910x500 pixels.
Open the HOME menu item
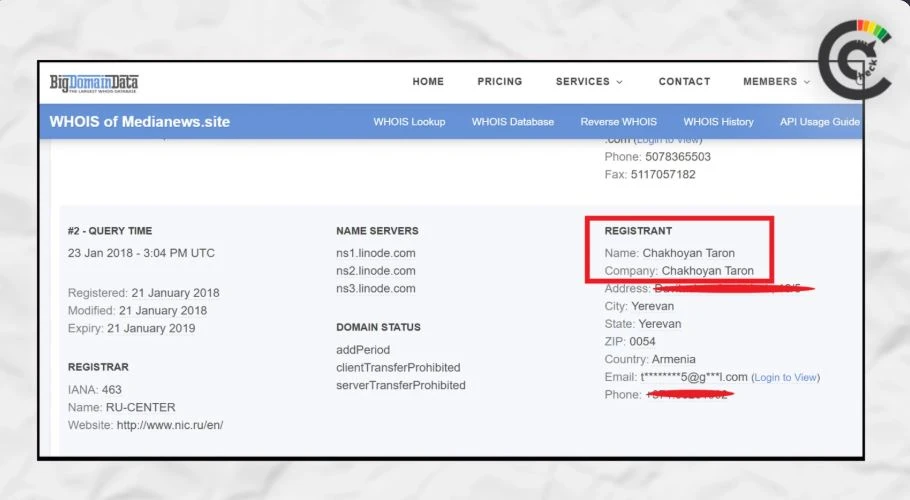coord(428,82)
